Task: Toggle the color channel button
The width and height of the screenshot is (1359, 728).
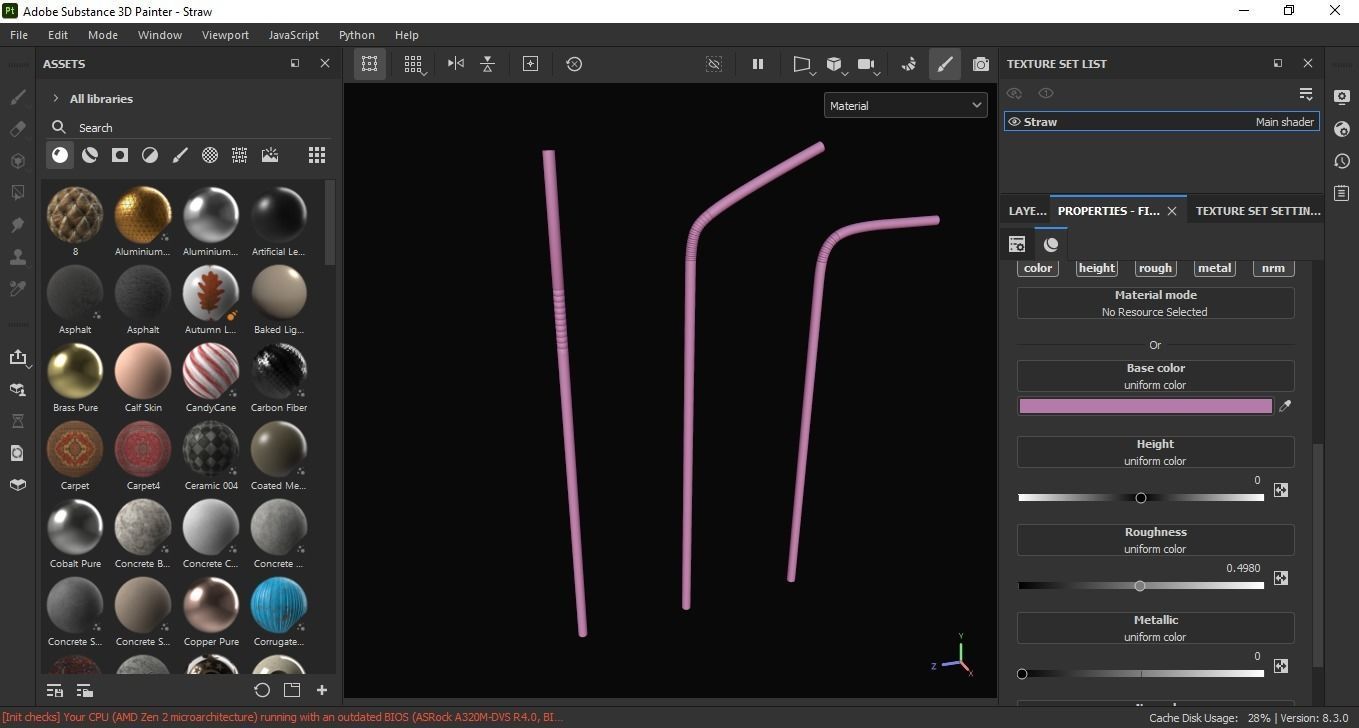Action: click(1038, 268)
